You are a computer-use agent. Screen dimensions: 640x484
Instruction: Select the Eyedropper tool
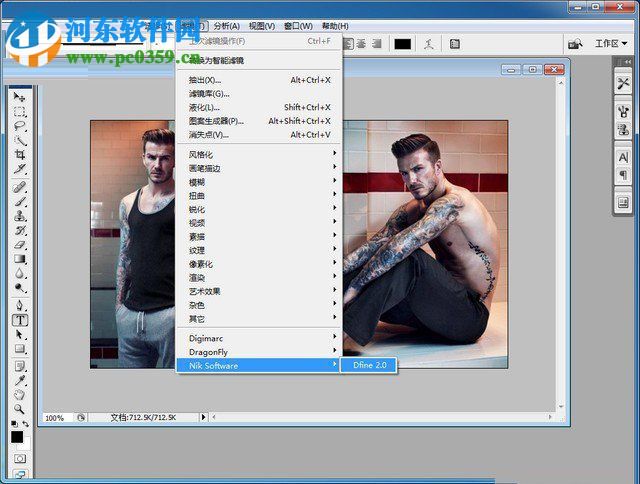[19, 380]
